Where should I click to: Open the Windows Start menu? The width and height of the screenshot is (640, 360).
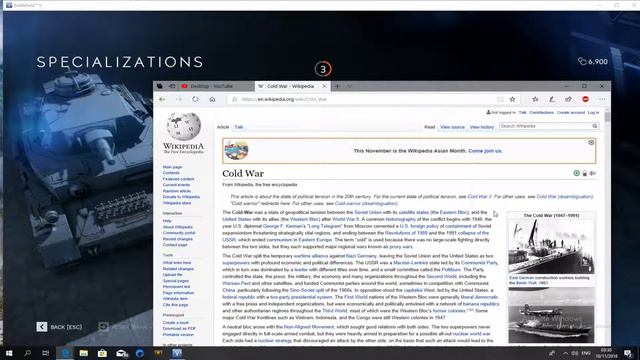click(x=9, y=353)
